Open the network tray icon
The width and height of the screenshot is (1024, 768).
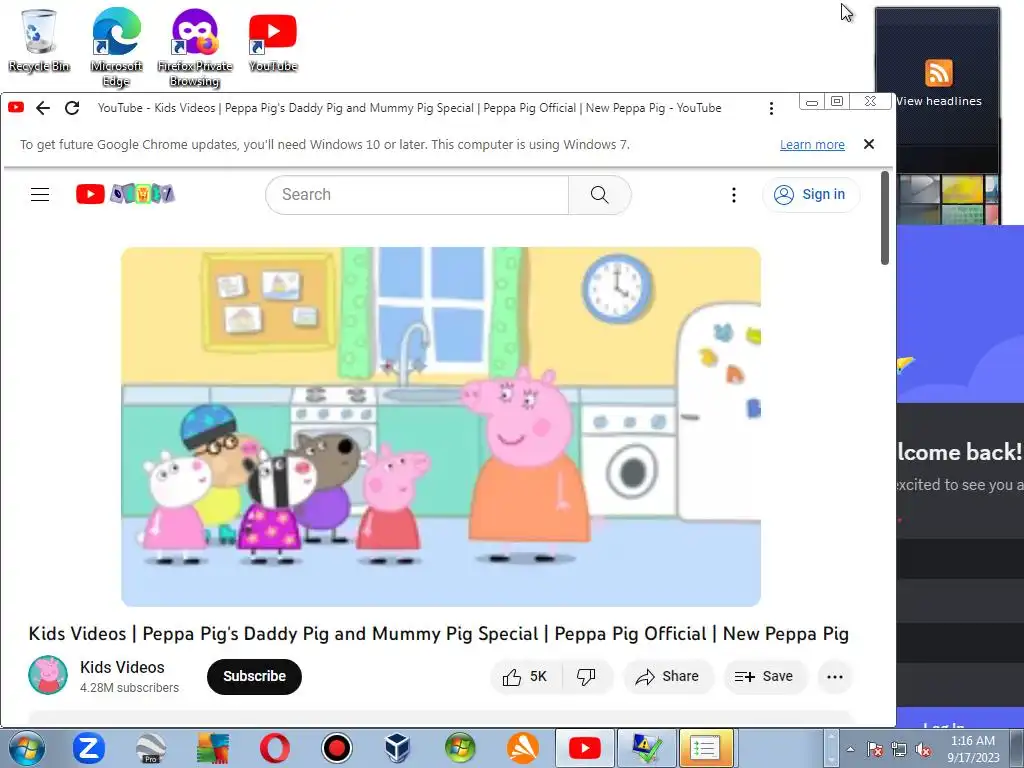[x=899, y=749]
